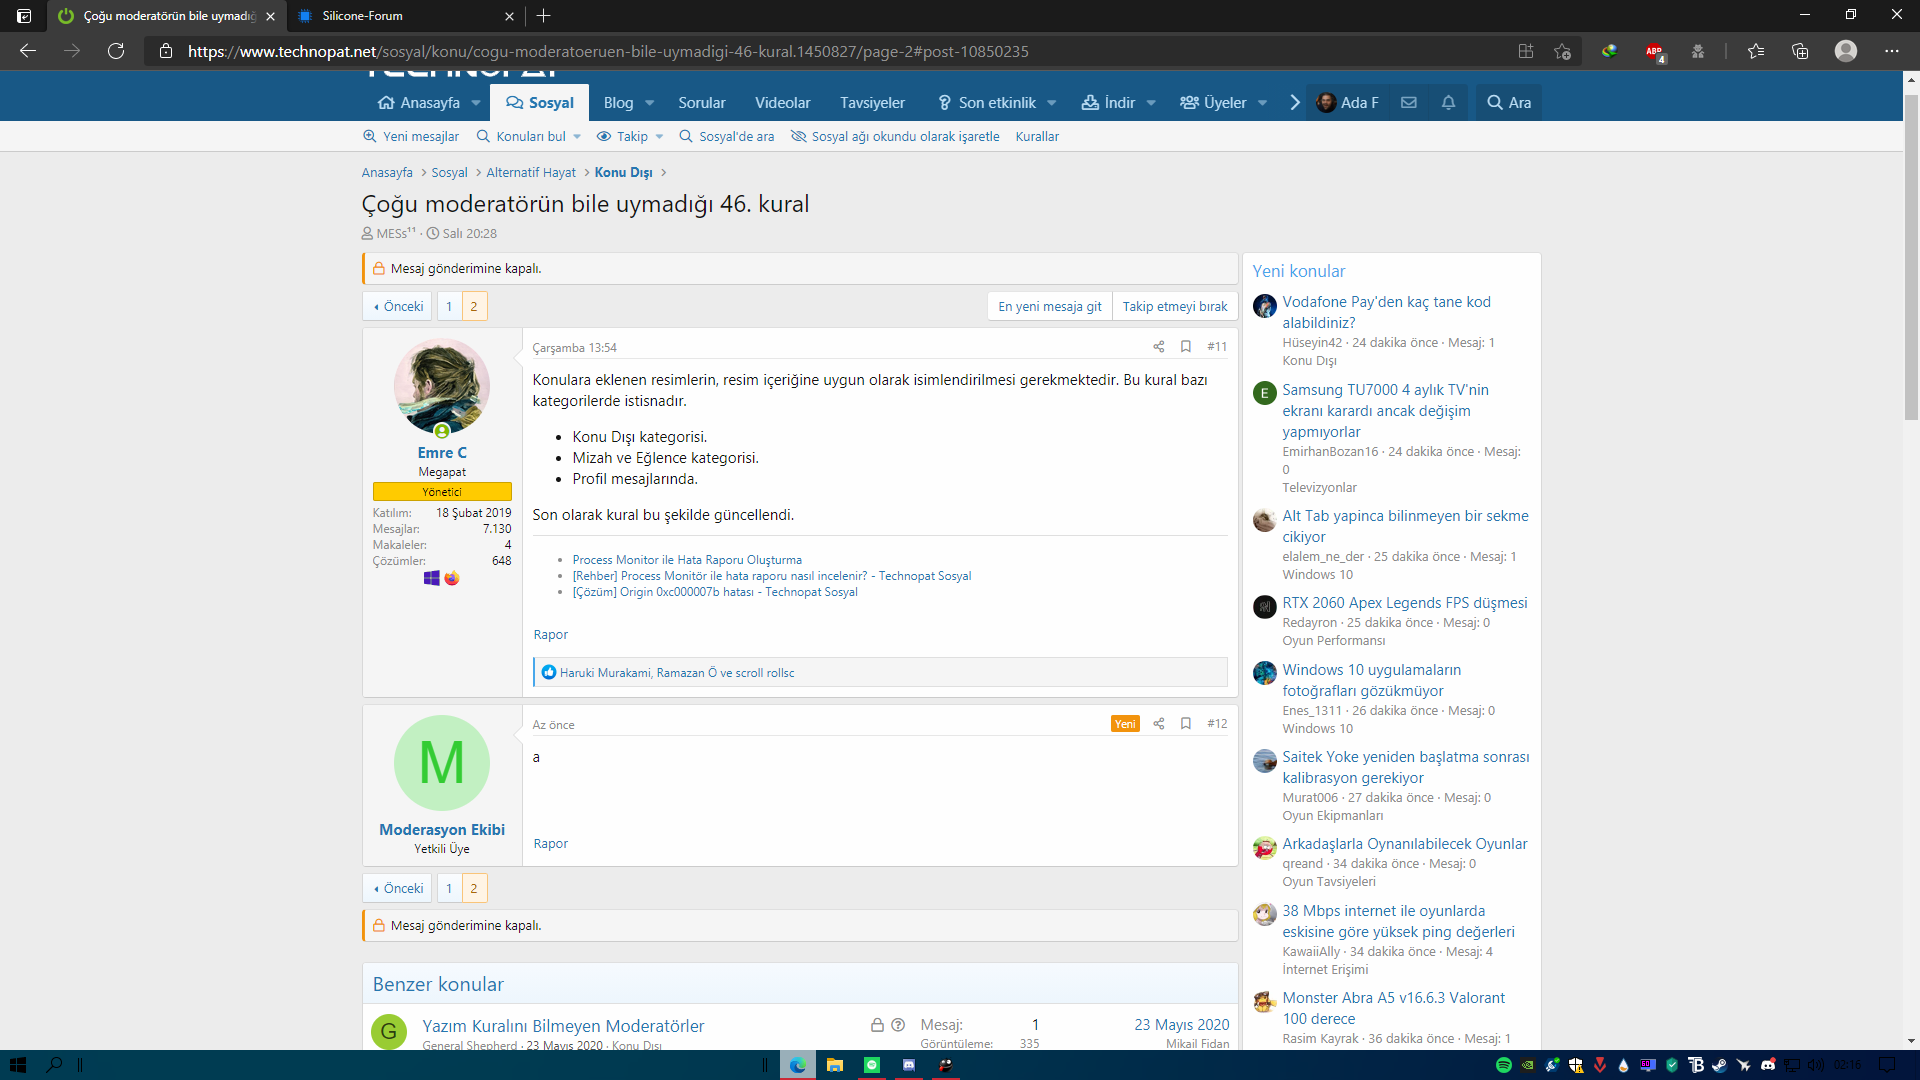Open Vodafone Pay'den kaç tane kod topic
This screenshot has width=1920, height=1080.
(x=1386, y=312)
